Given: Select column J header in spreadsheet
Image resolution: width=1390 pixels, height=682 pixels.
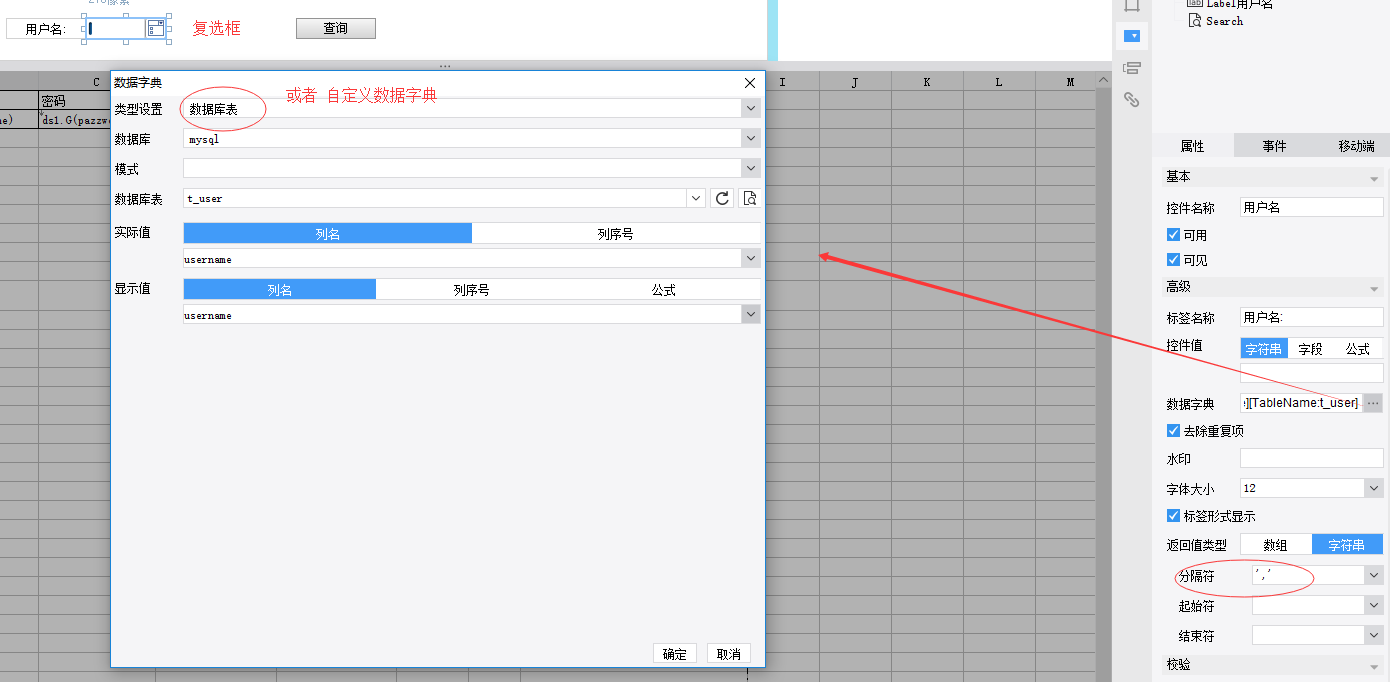Looking at the screenshot, I should pos(855,82).
